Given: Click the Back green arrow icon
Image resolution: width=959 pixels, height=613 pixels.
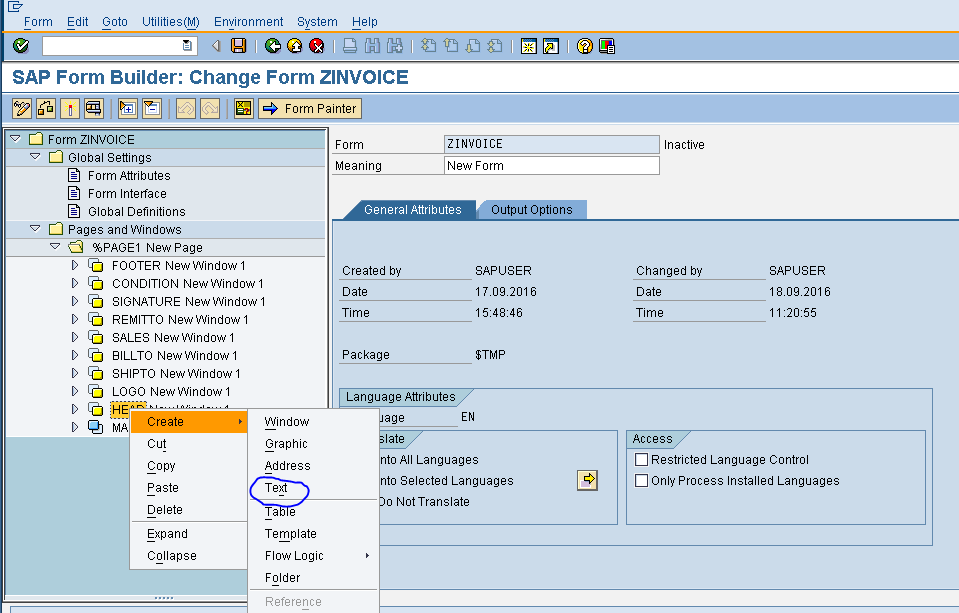Looking at the screenshot, I should point(273,46).
